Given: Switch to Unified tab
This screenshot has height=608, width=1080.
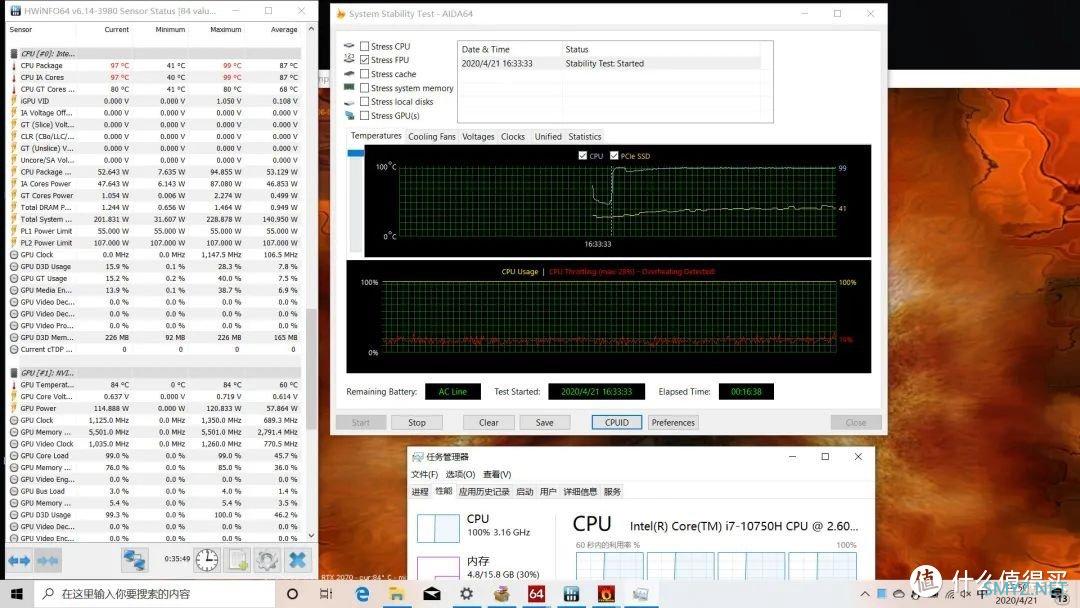Looking at the screenshot, I should tap(548, 136).
